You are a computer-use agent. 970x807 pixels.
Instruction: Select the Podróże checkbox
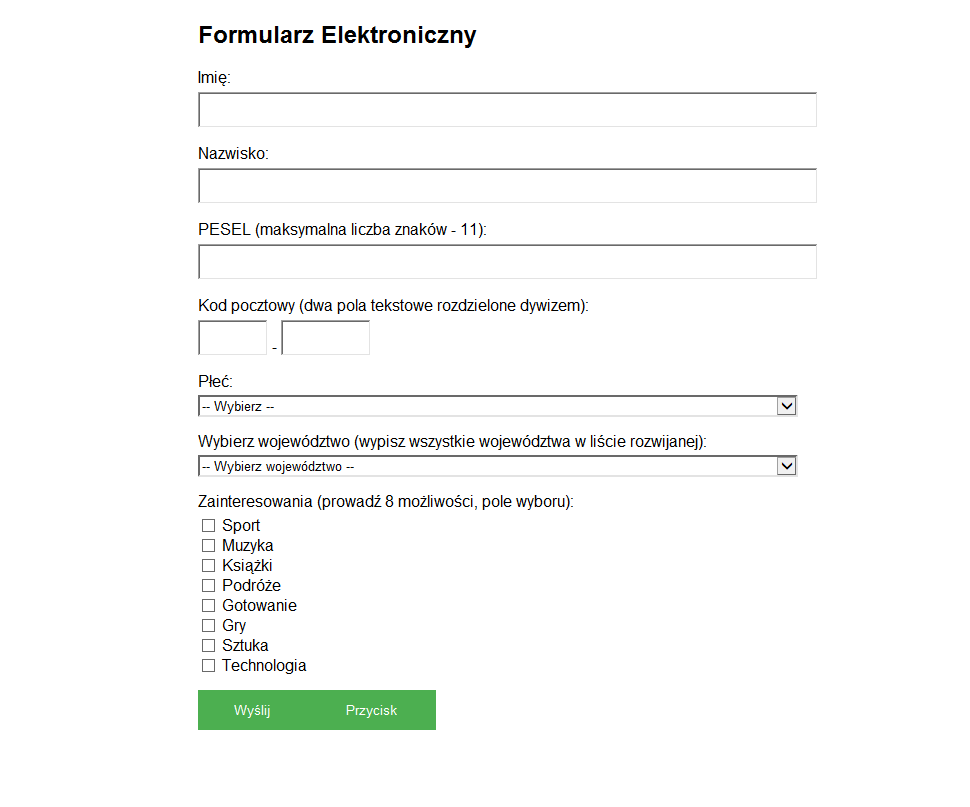[x=208, y=586]
